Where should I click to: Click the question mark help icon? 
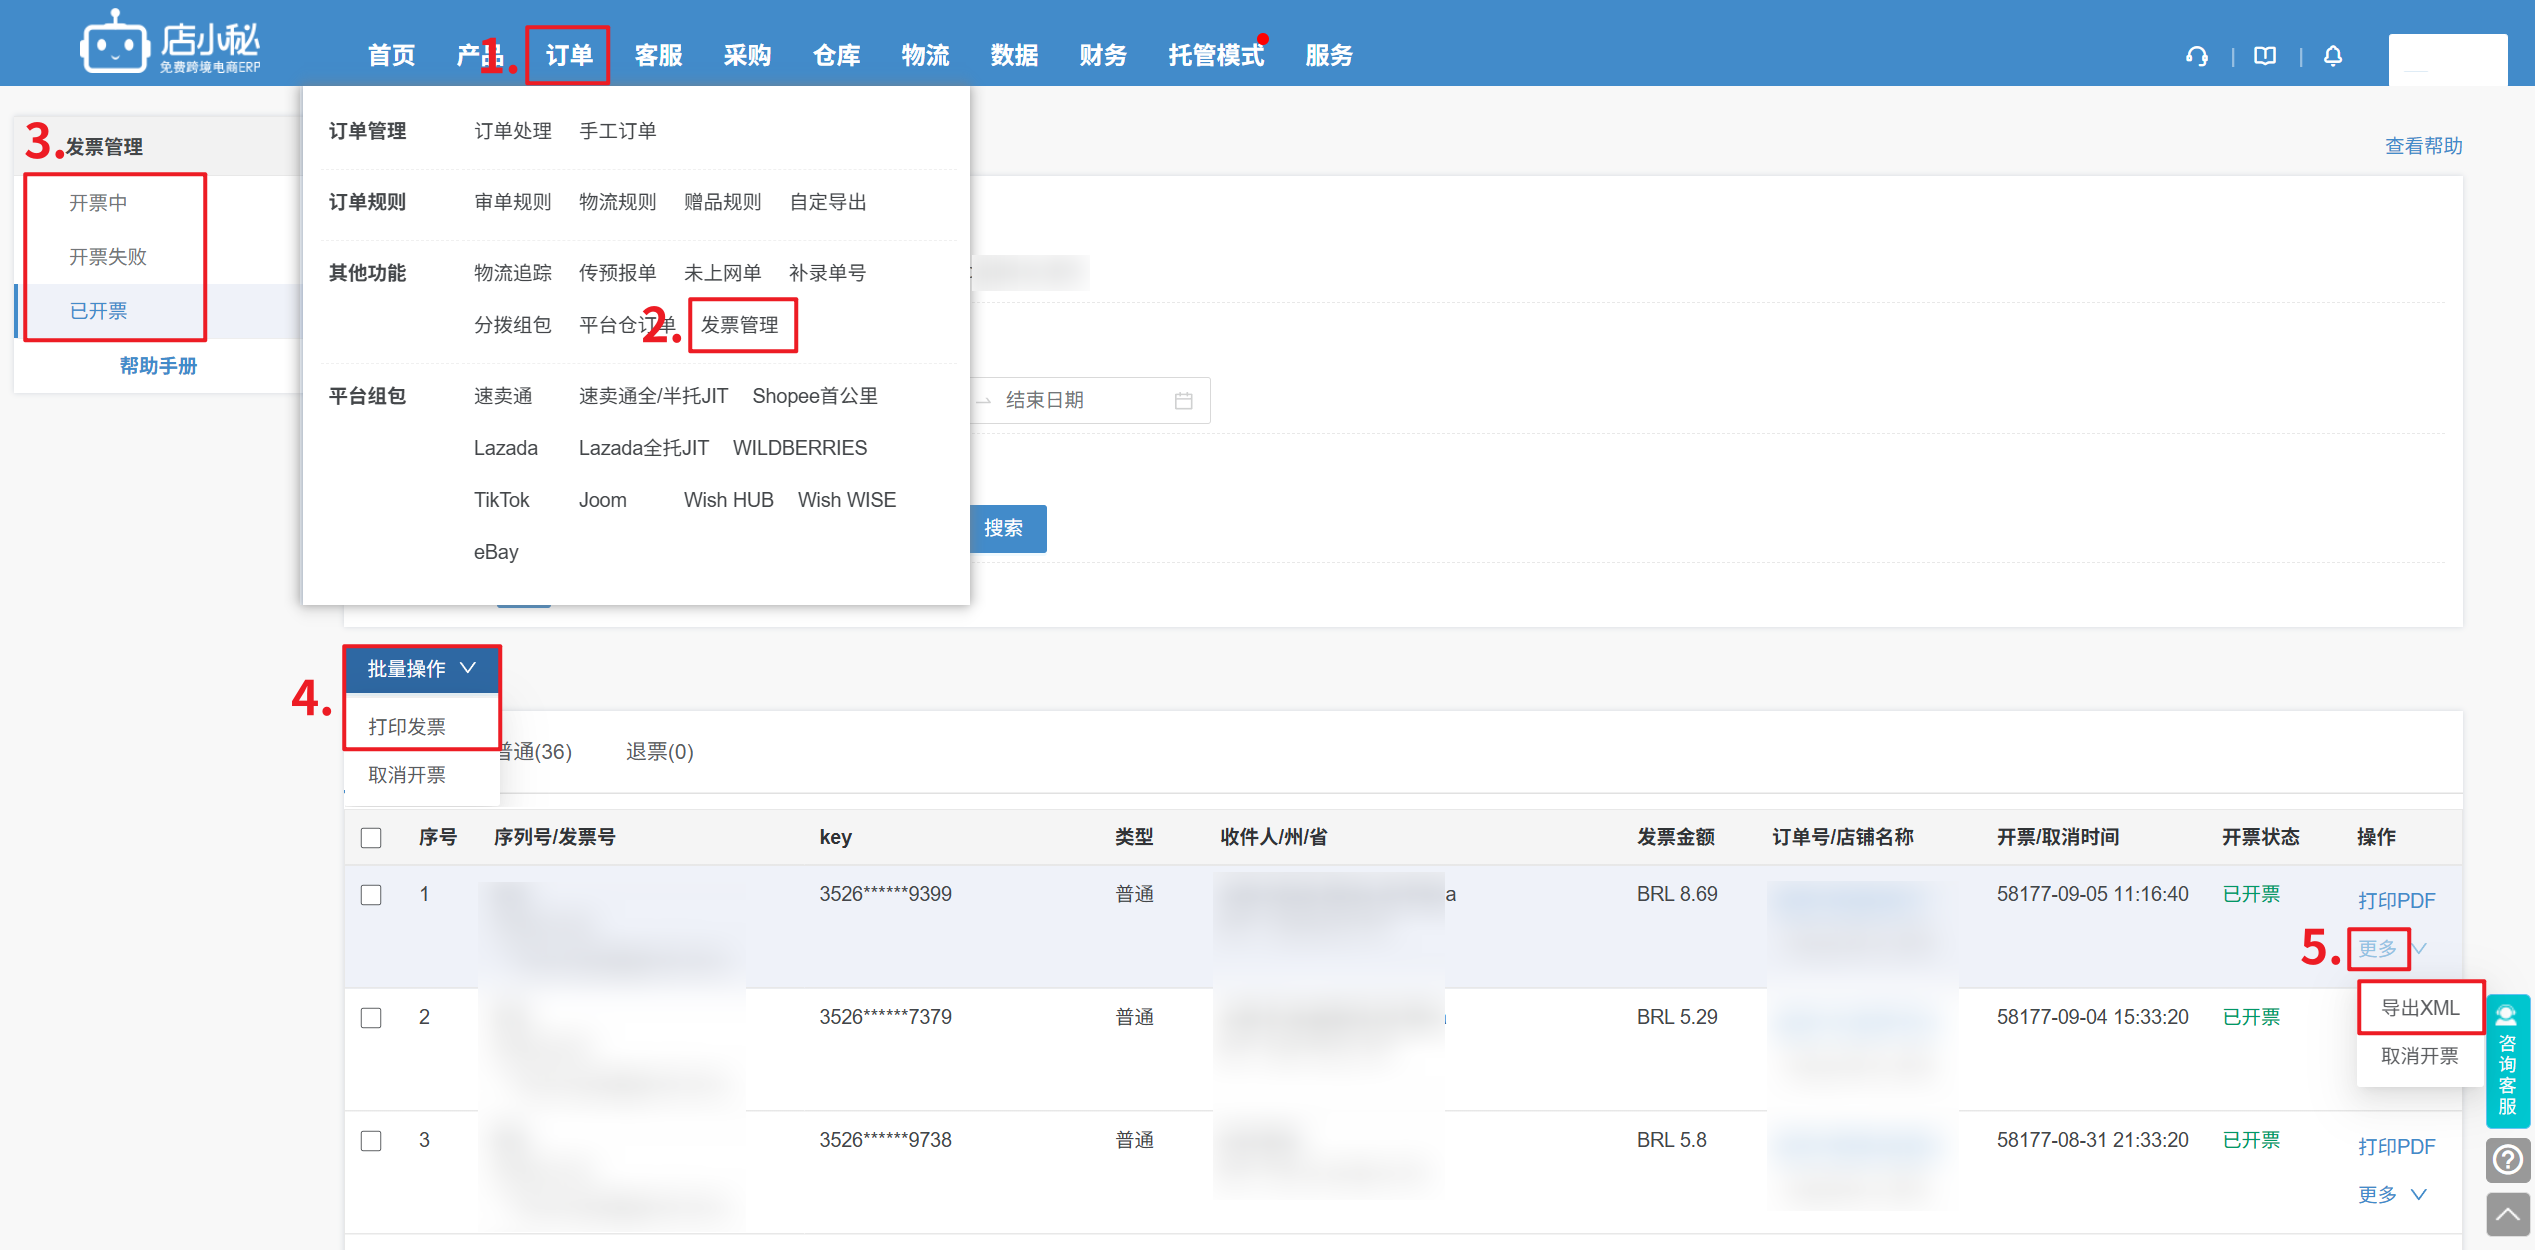pos(2507,1160)
